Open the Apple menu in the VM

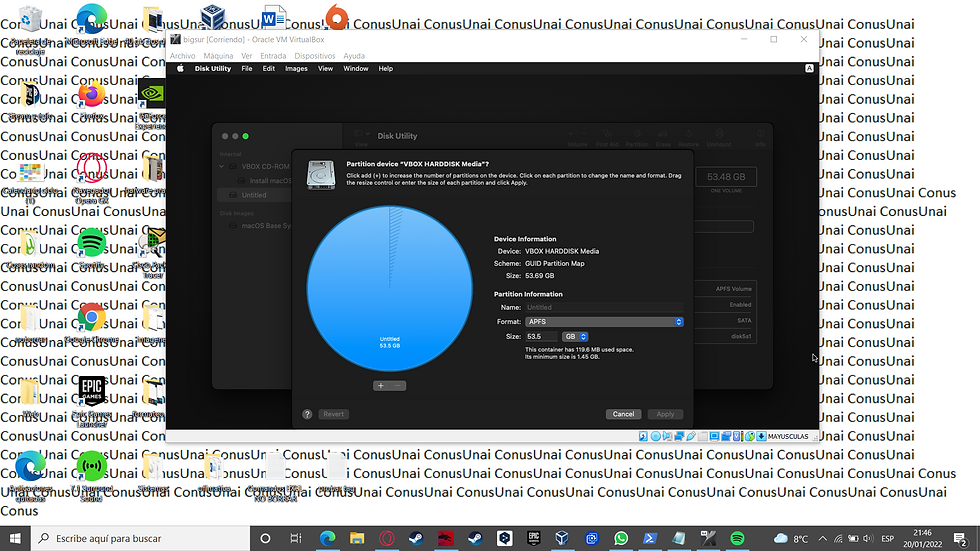point(180,69)
